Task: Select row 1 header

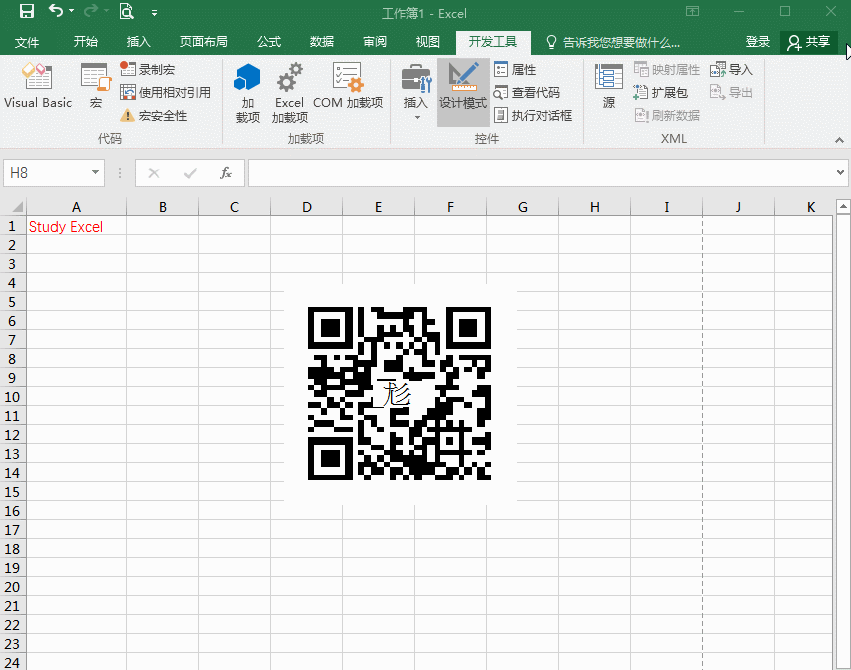Action: pyautogui.click(x=12, y=226)
